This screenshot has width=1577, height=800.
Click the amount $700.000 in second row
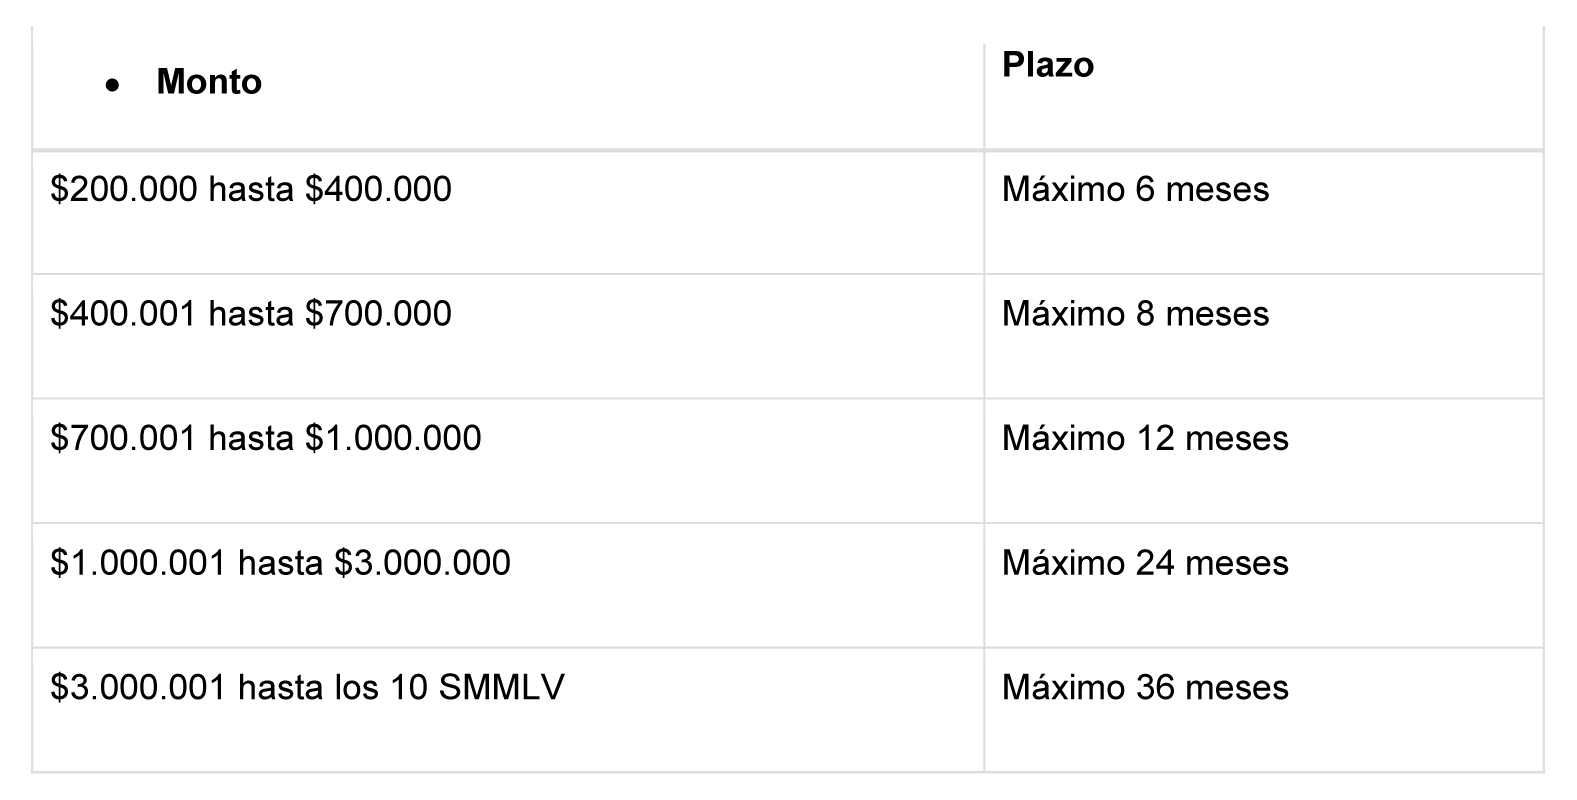coord(378,314)
